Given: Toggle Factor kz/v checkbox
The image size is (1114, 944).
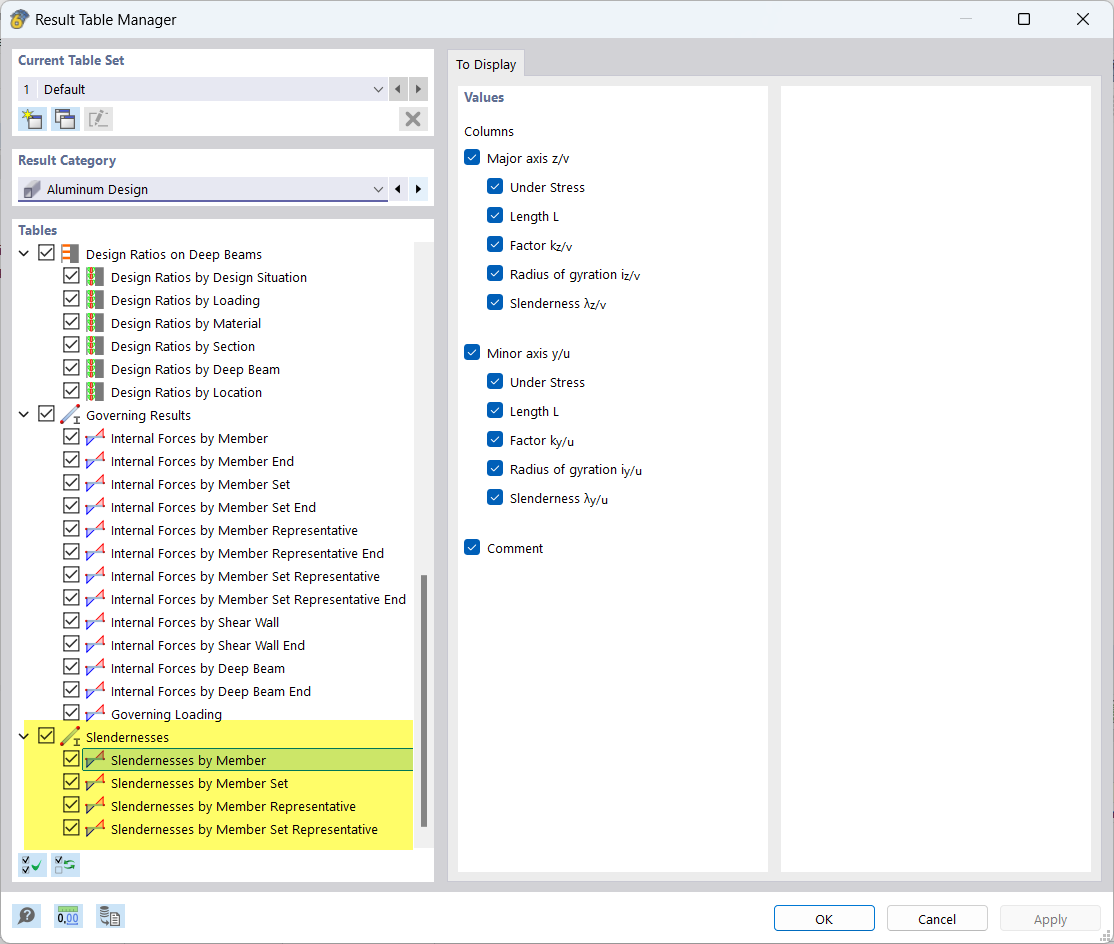Looking at the screenshot, I should [495, 245].
